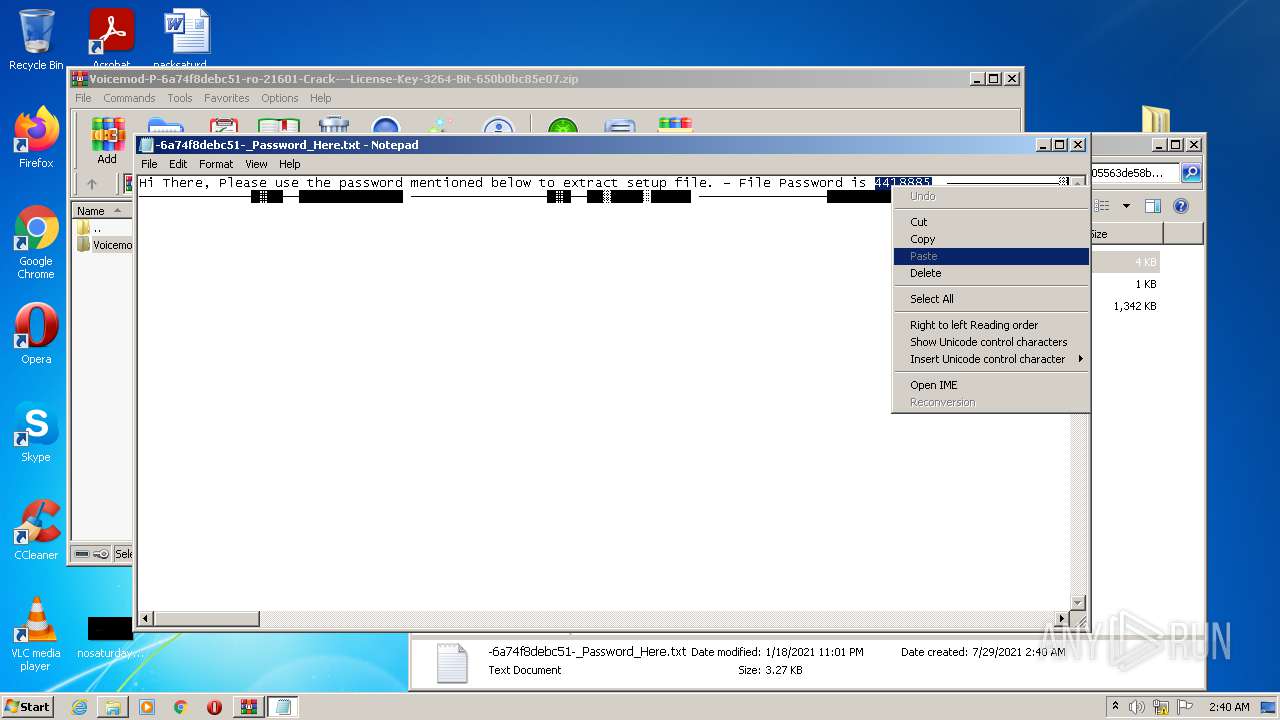Select the parent '..' folder in WinRAR
The height and width of the screenshot is (720, 1280).
point(90,228)
